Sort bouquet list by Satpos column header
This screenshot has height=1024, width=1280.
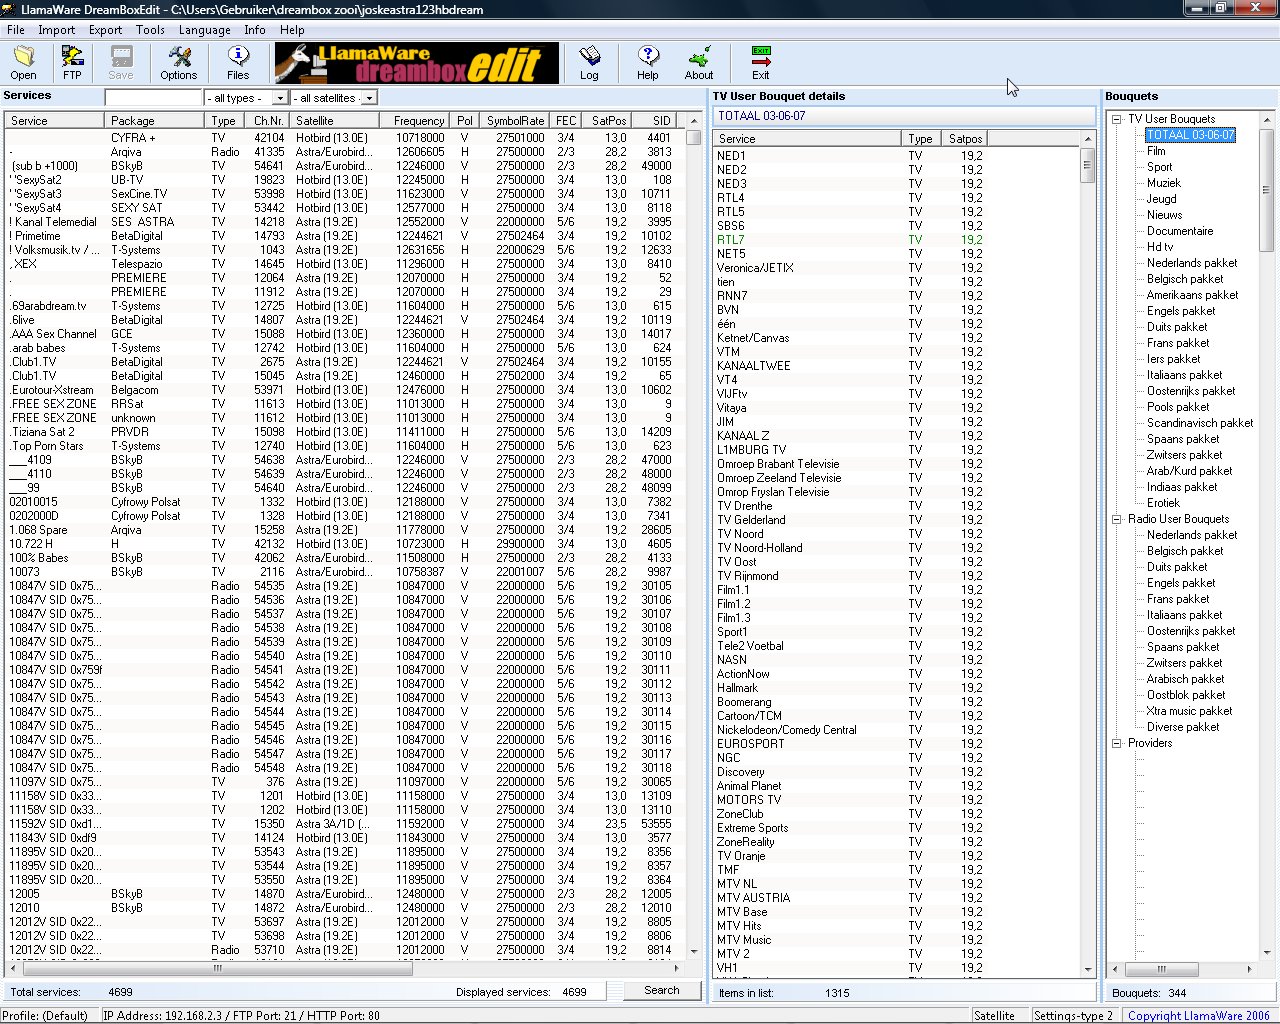click(965, 139)
